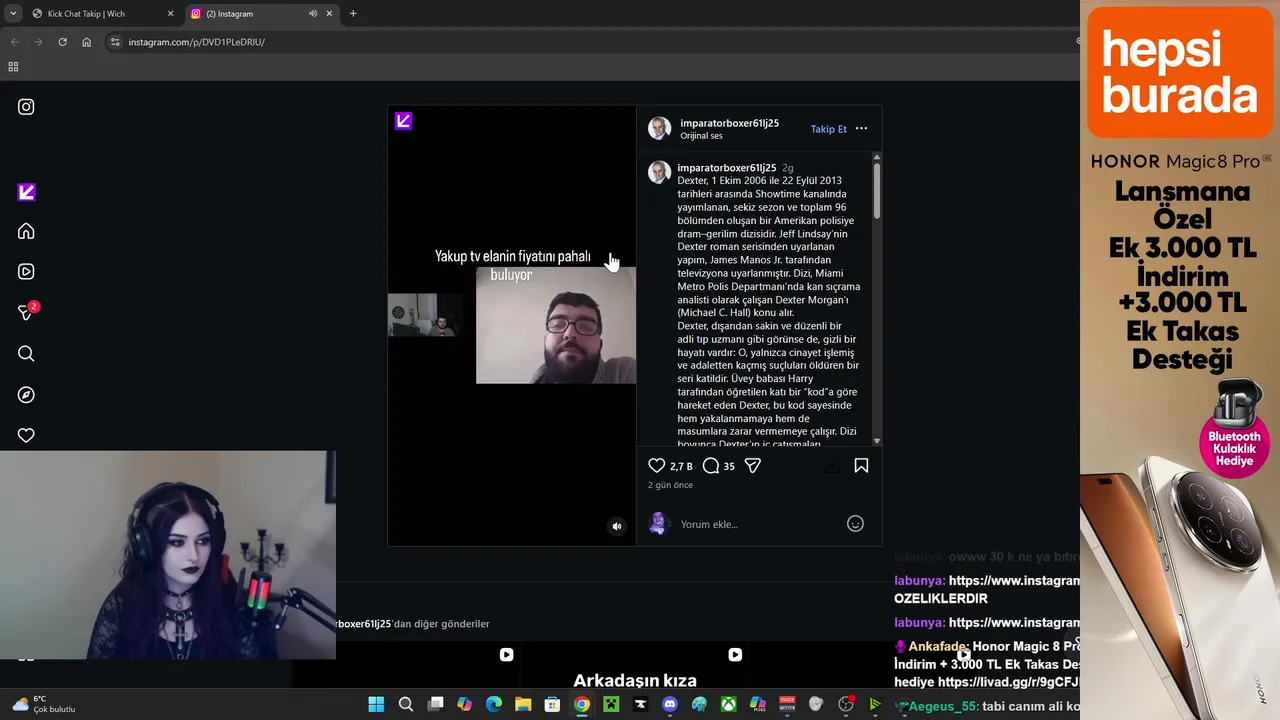Open File Explorer from taskbar
Screen dimensions: 1280x720
tap(523, 704)
